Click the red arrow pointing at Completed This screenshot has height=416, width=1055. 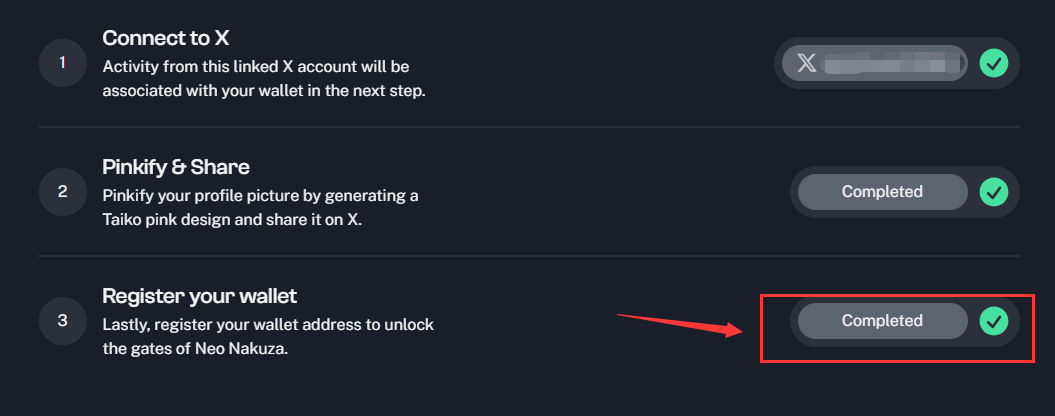(680, 324)
